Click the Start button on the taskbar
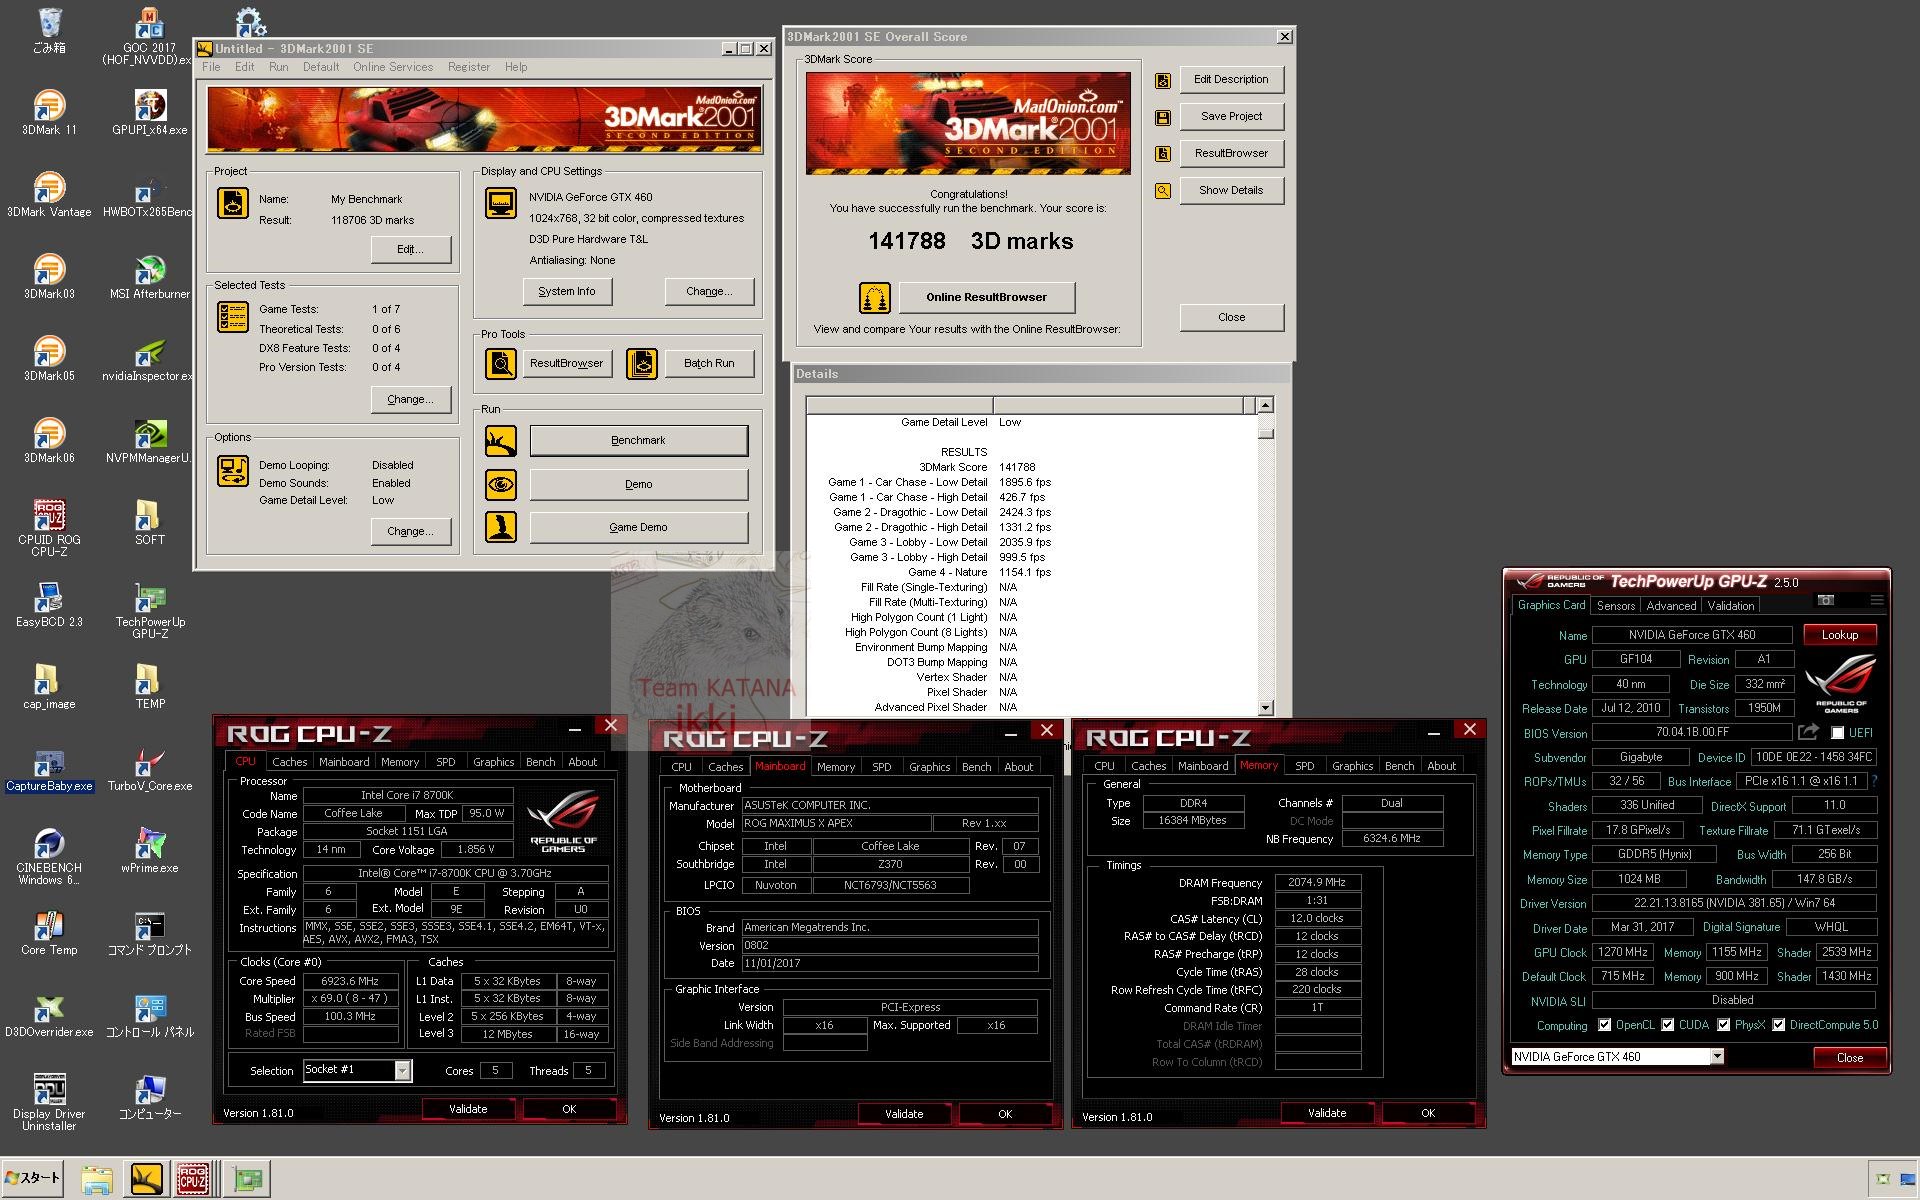1920x1200 pixels. pos(33,1178)
